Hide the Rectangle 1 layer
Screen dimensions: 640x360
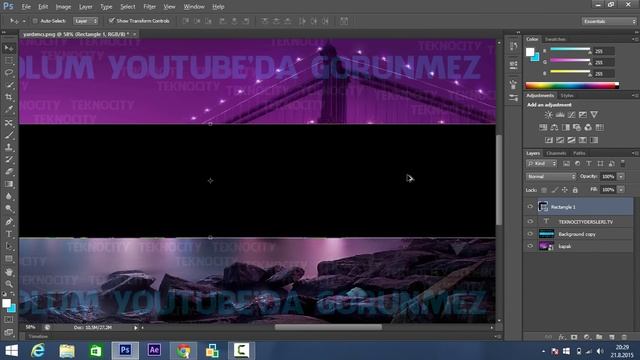click(x=530, y=207)
